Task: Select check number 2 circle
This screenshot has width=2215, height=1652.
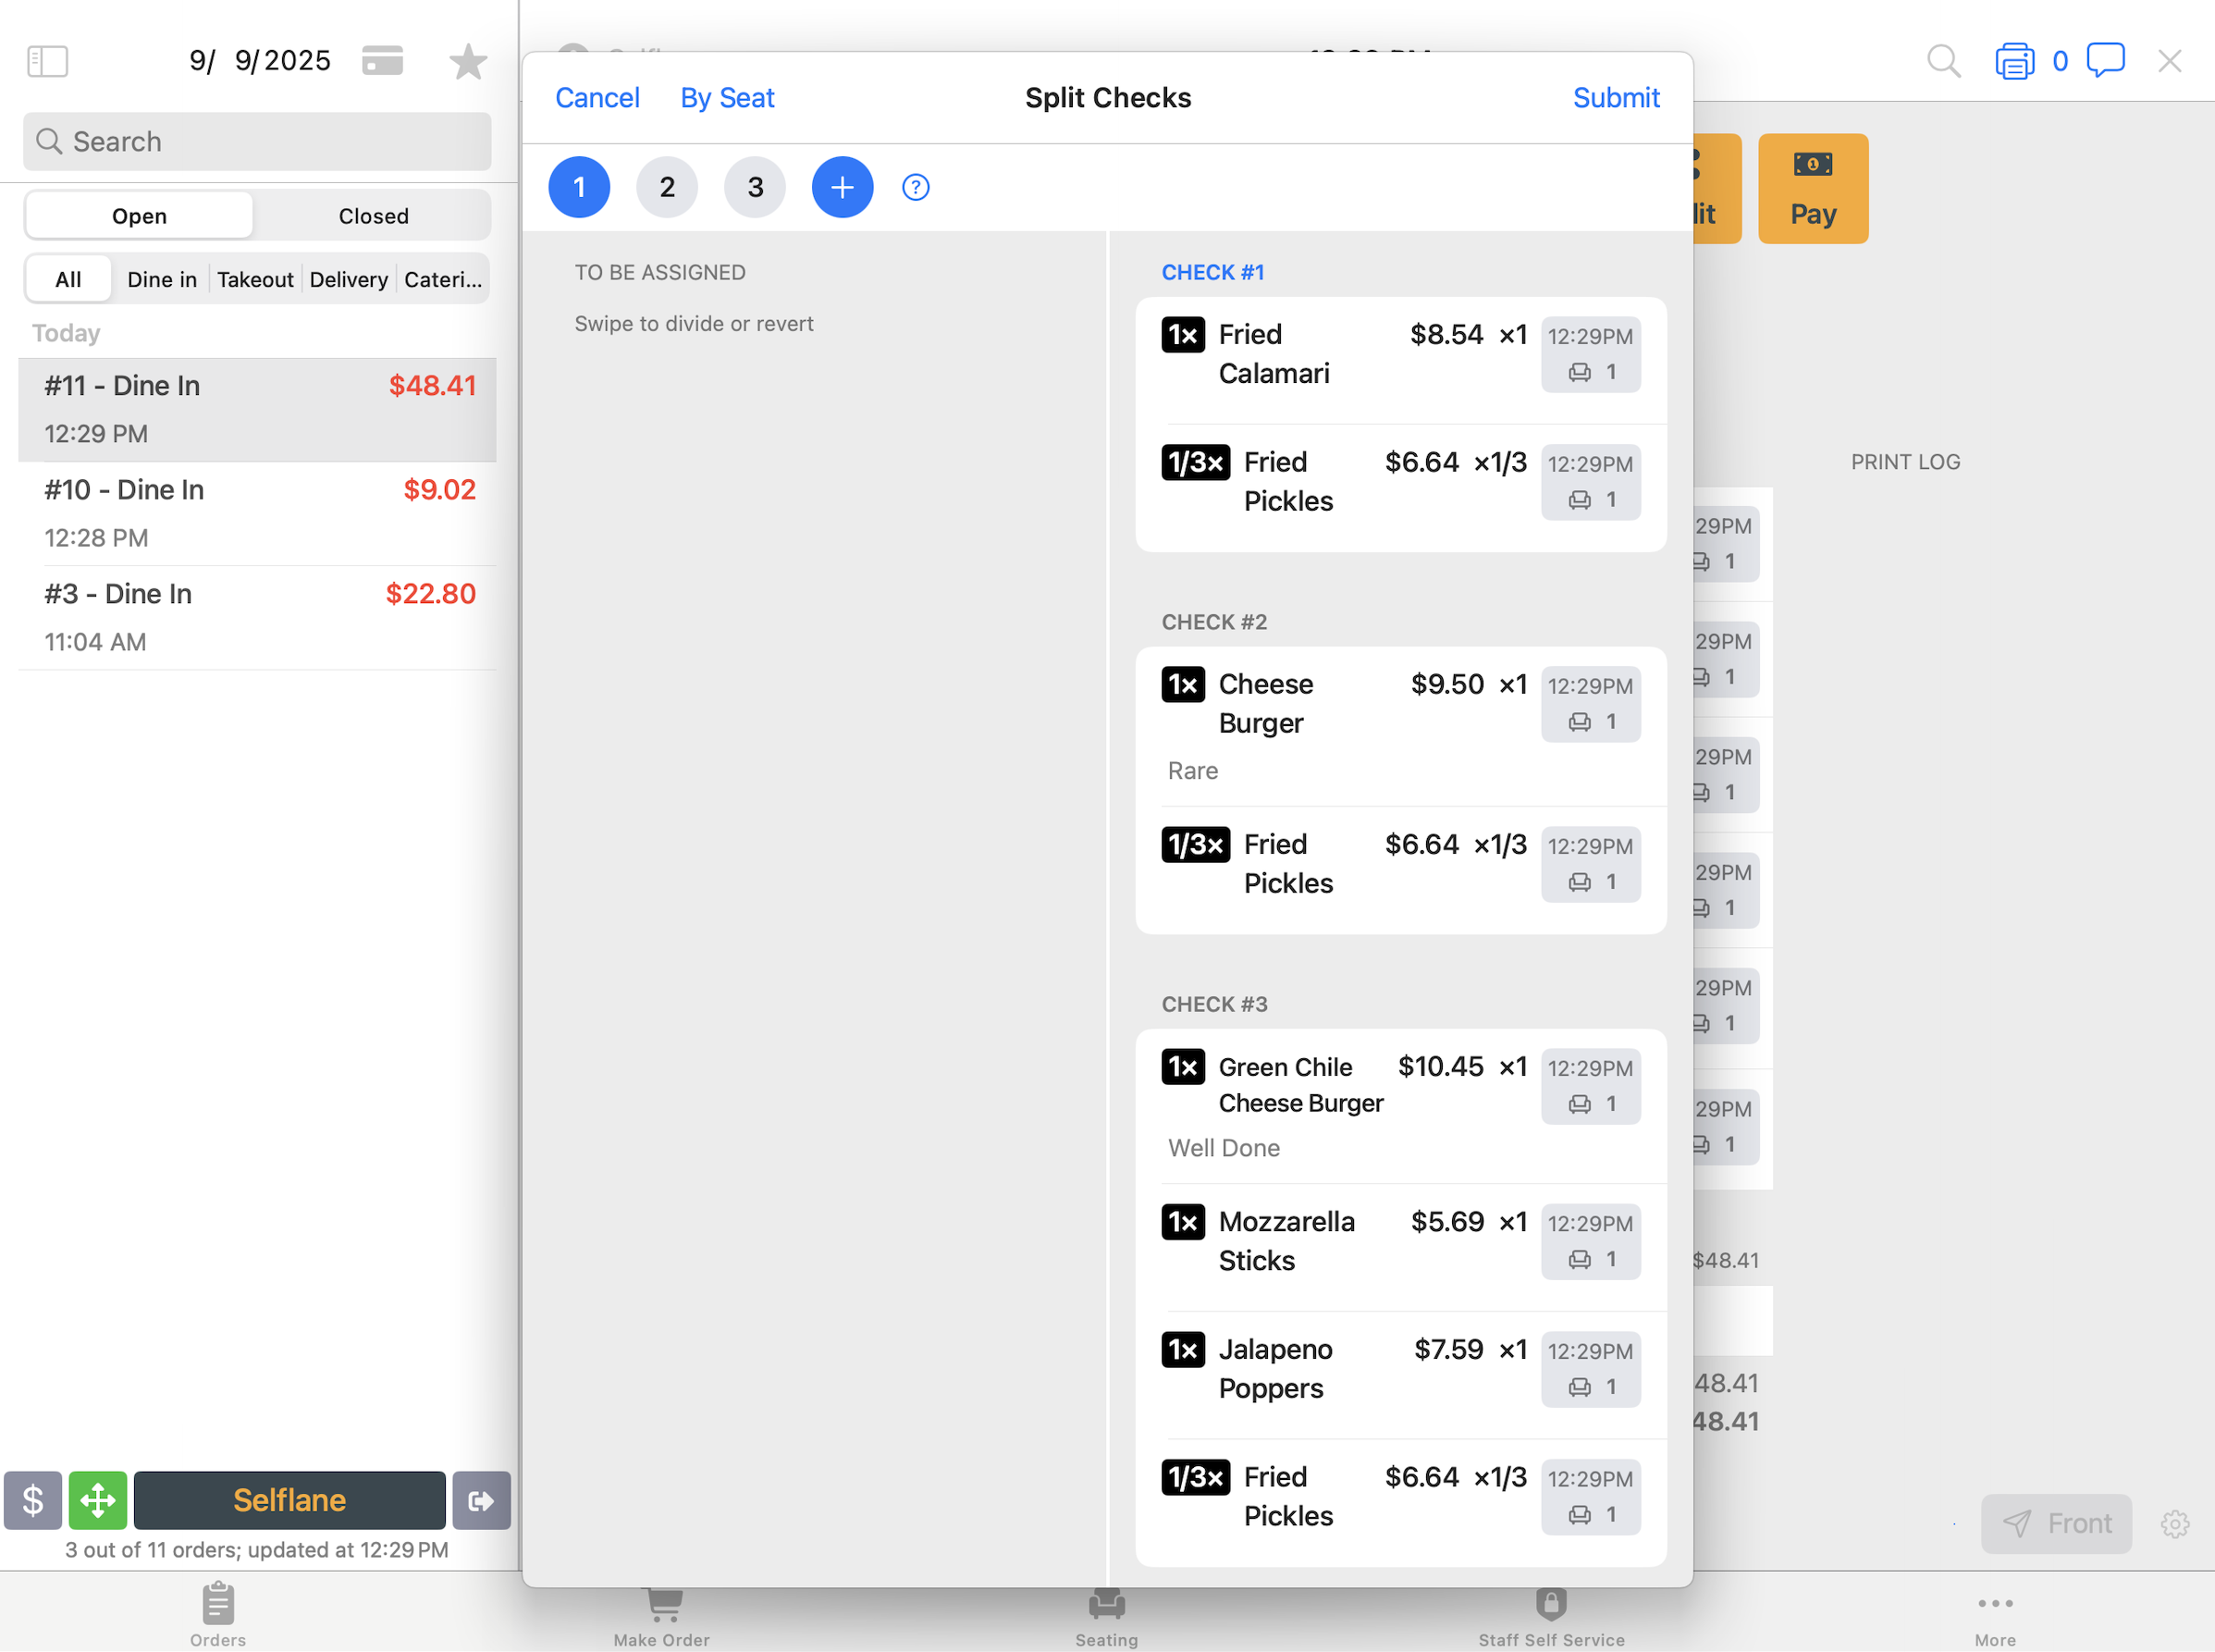Action: (x=667, y=187)
